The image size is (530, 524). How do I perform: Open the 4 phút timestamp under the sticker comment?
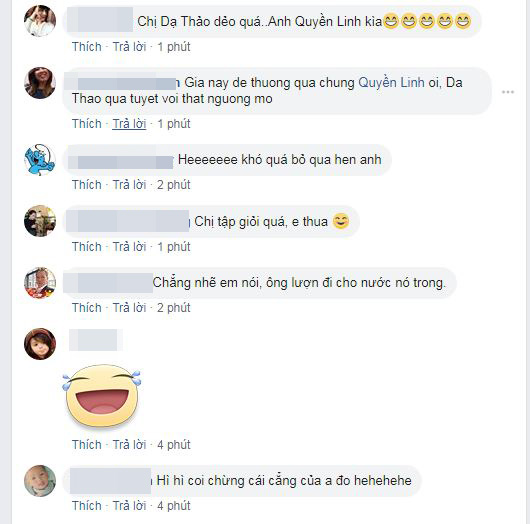coord(174,445)
